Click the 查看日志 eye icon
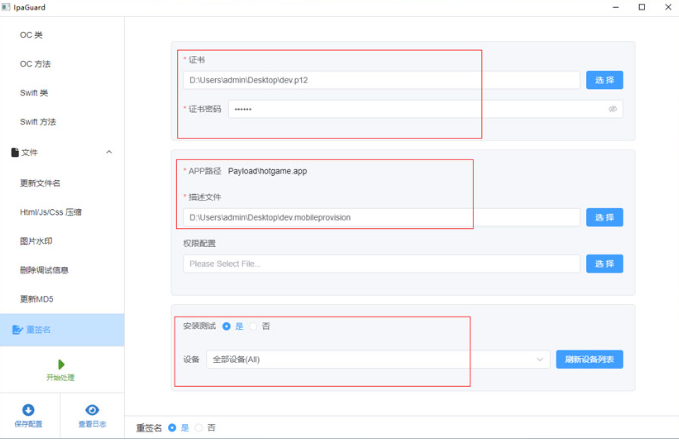Viewport: 679px width, 440px height. point(92,410)
